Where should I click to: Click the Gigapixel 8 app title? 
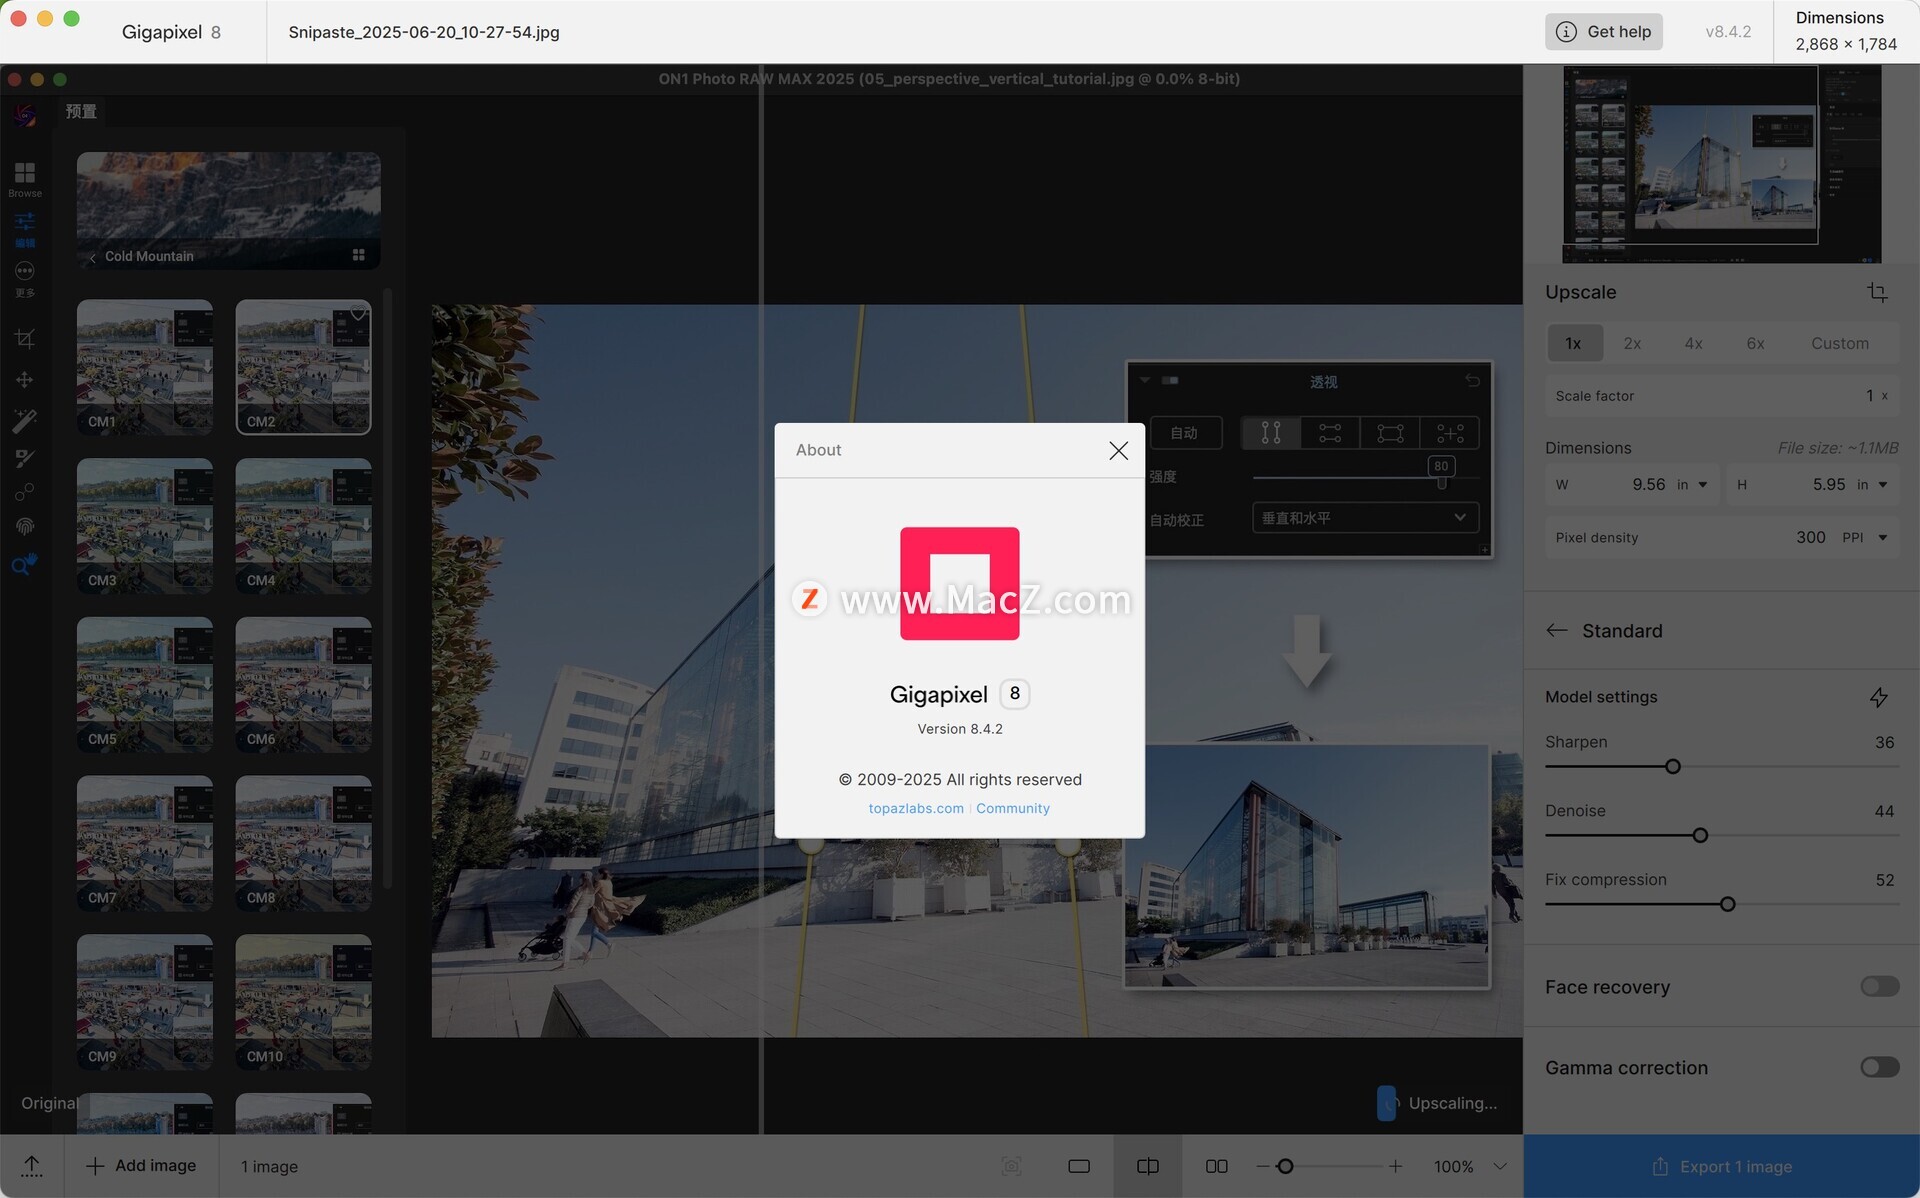(x=171, y=32)
